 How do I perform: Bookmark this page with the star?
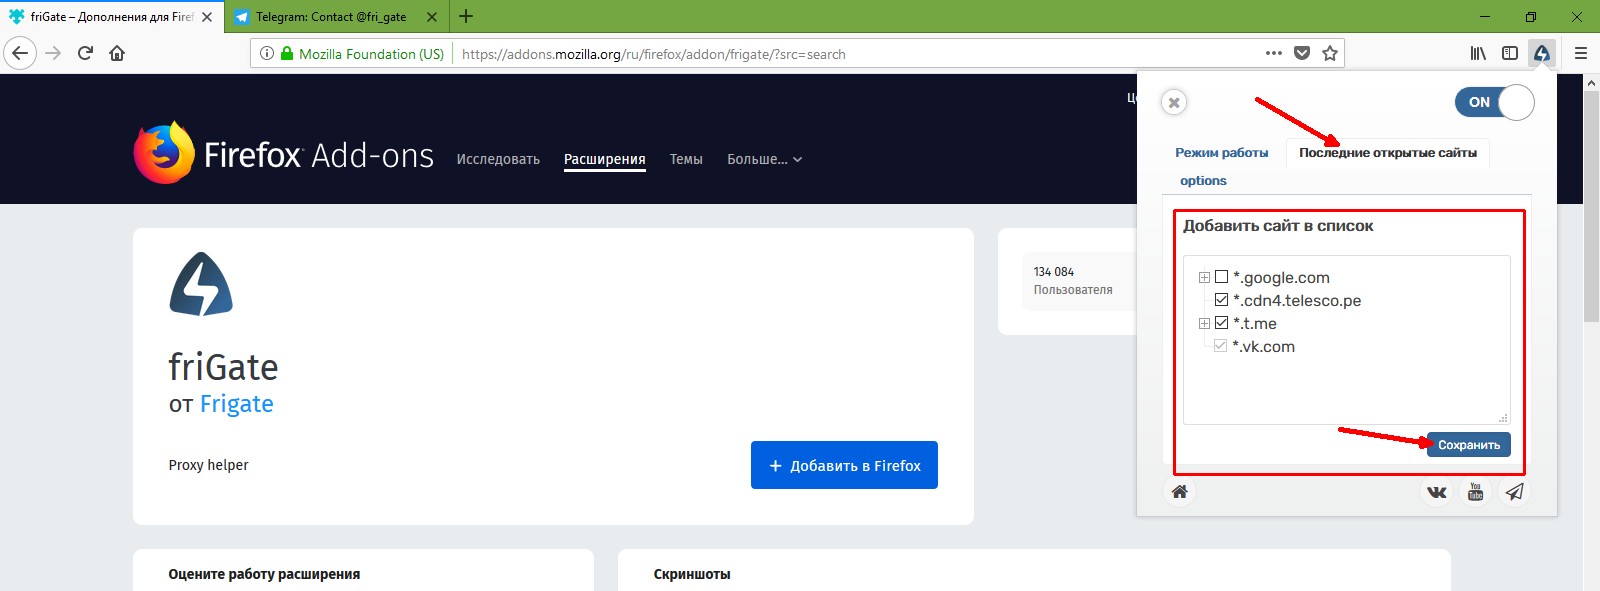pyautogui.click(x=1330, y=53)
